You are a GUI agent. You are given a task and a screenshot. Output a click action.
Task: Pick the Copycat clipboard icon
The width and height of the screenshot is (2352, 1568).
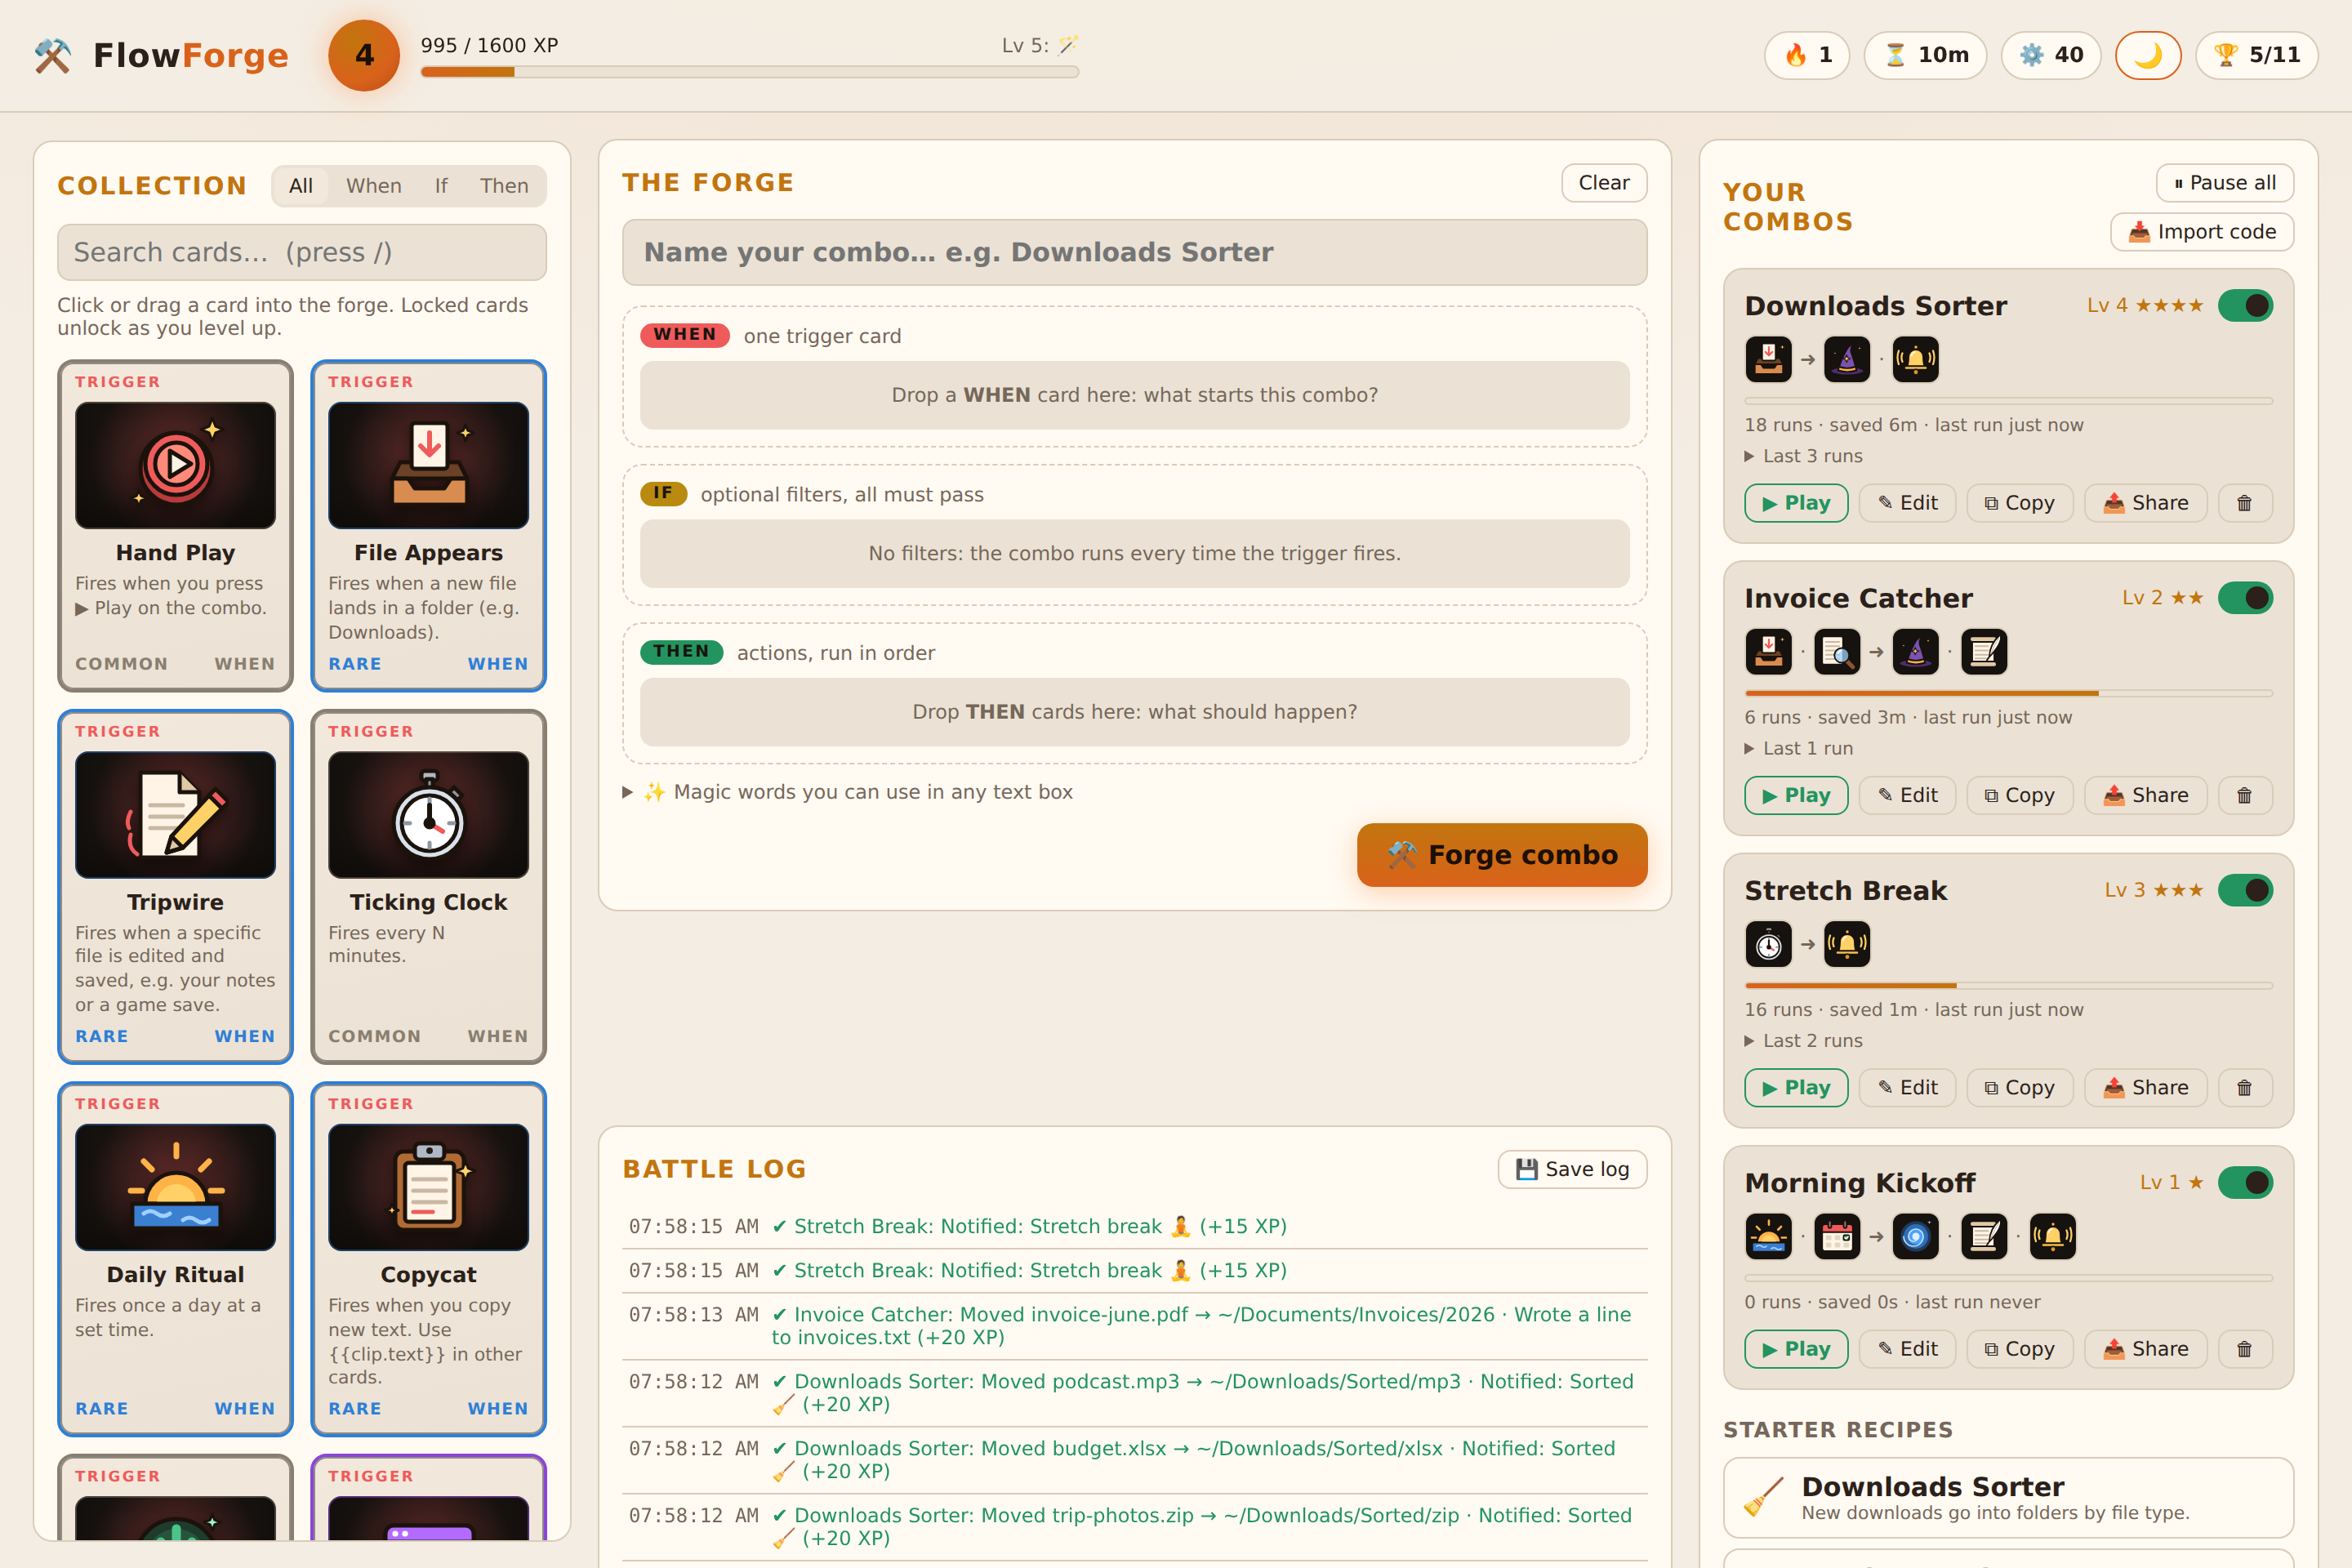coord(428,1187)
